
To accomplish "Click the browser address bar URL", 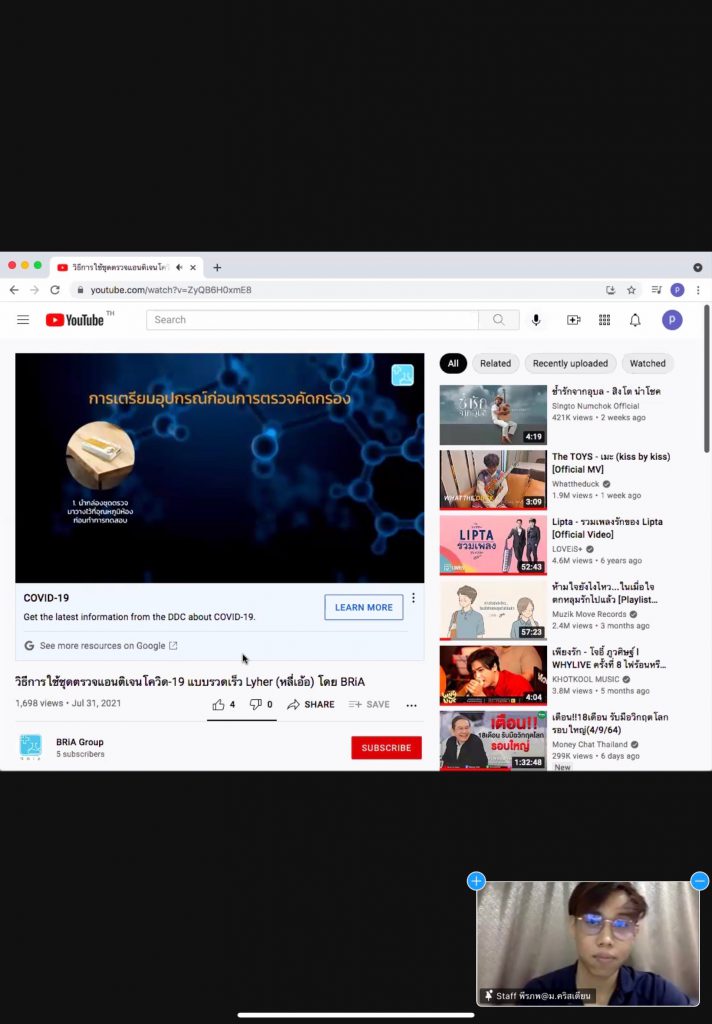I will (171, 289).
